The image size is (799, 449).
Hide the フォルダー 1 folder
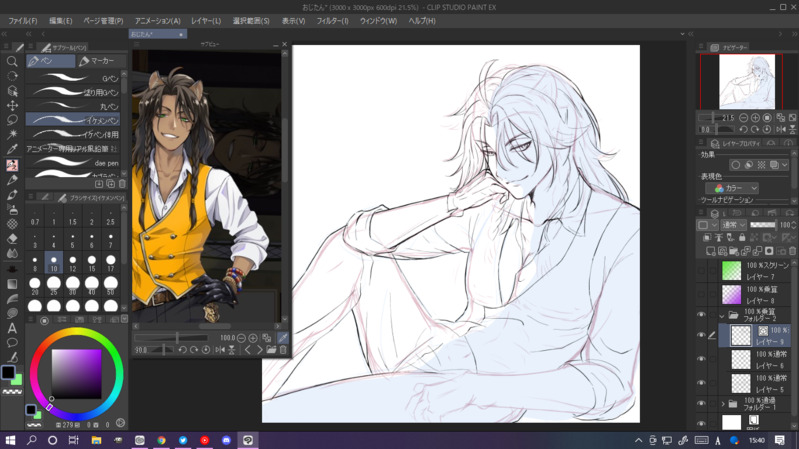(x=701, y=404)
